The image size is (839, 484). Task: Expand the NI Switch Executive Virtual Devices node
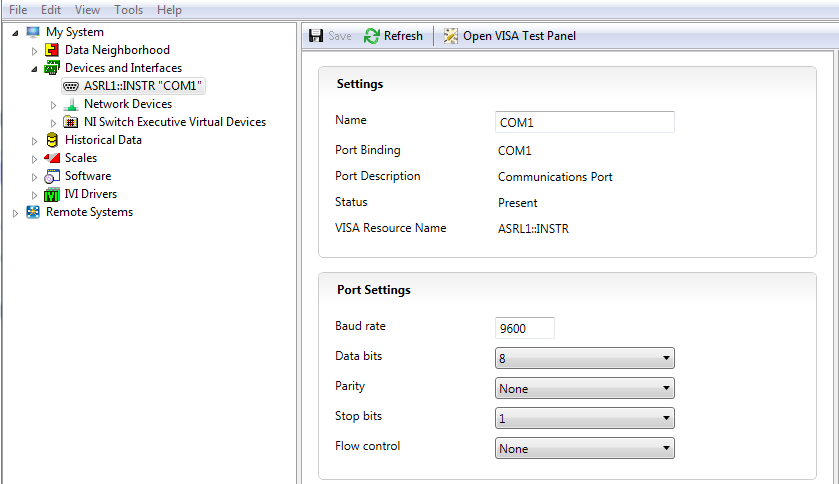53,123
